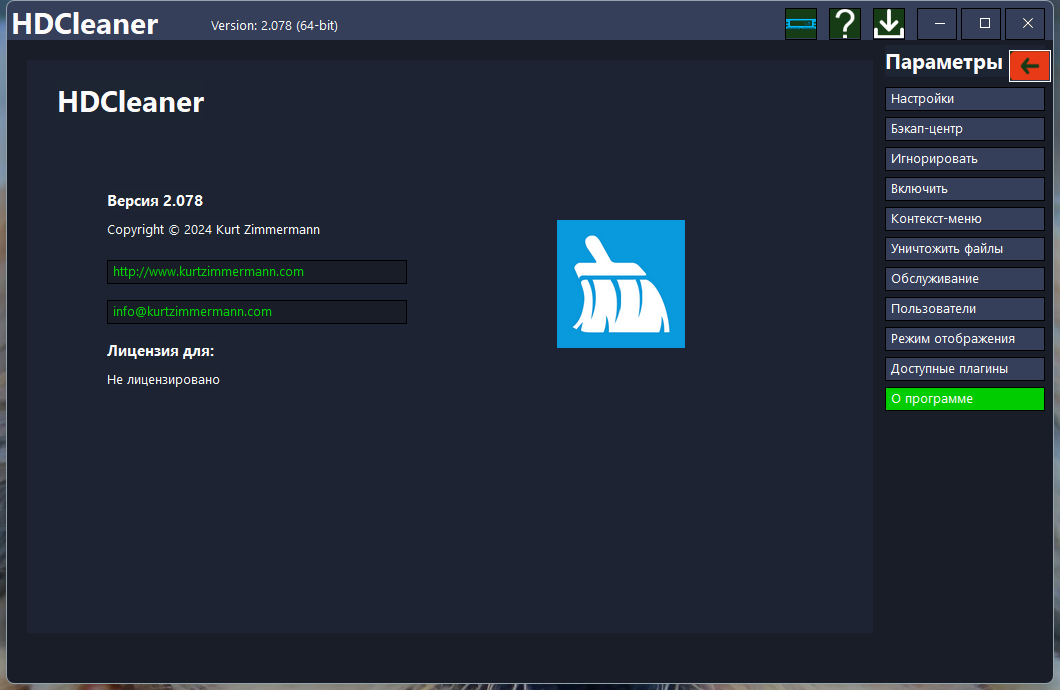Open the Пользователи section
This screenshot has width=1060, height=690.
[964, 309]
